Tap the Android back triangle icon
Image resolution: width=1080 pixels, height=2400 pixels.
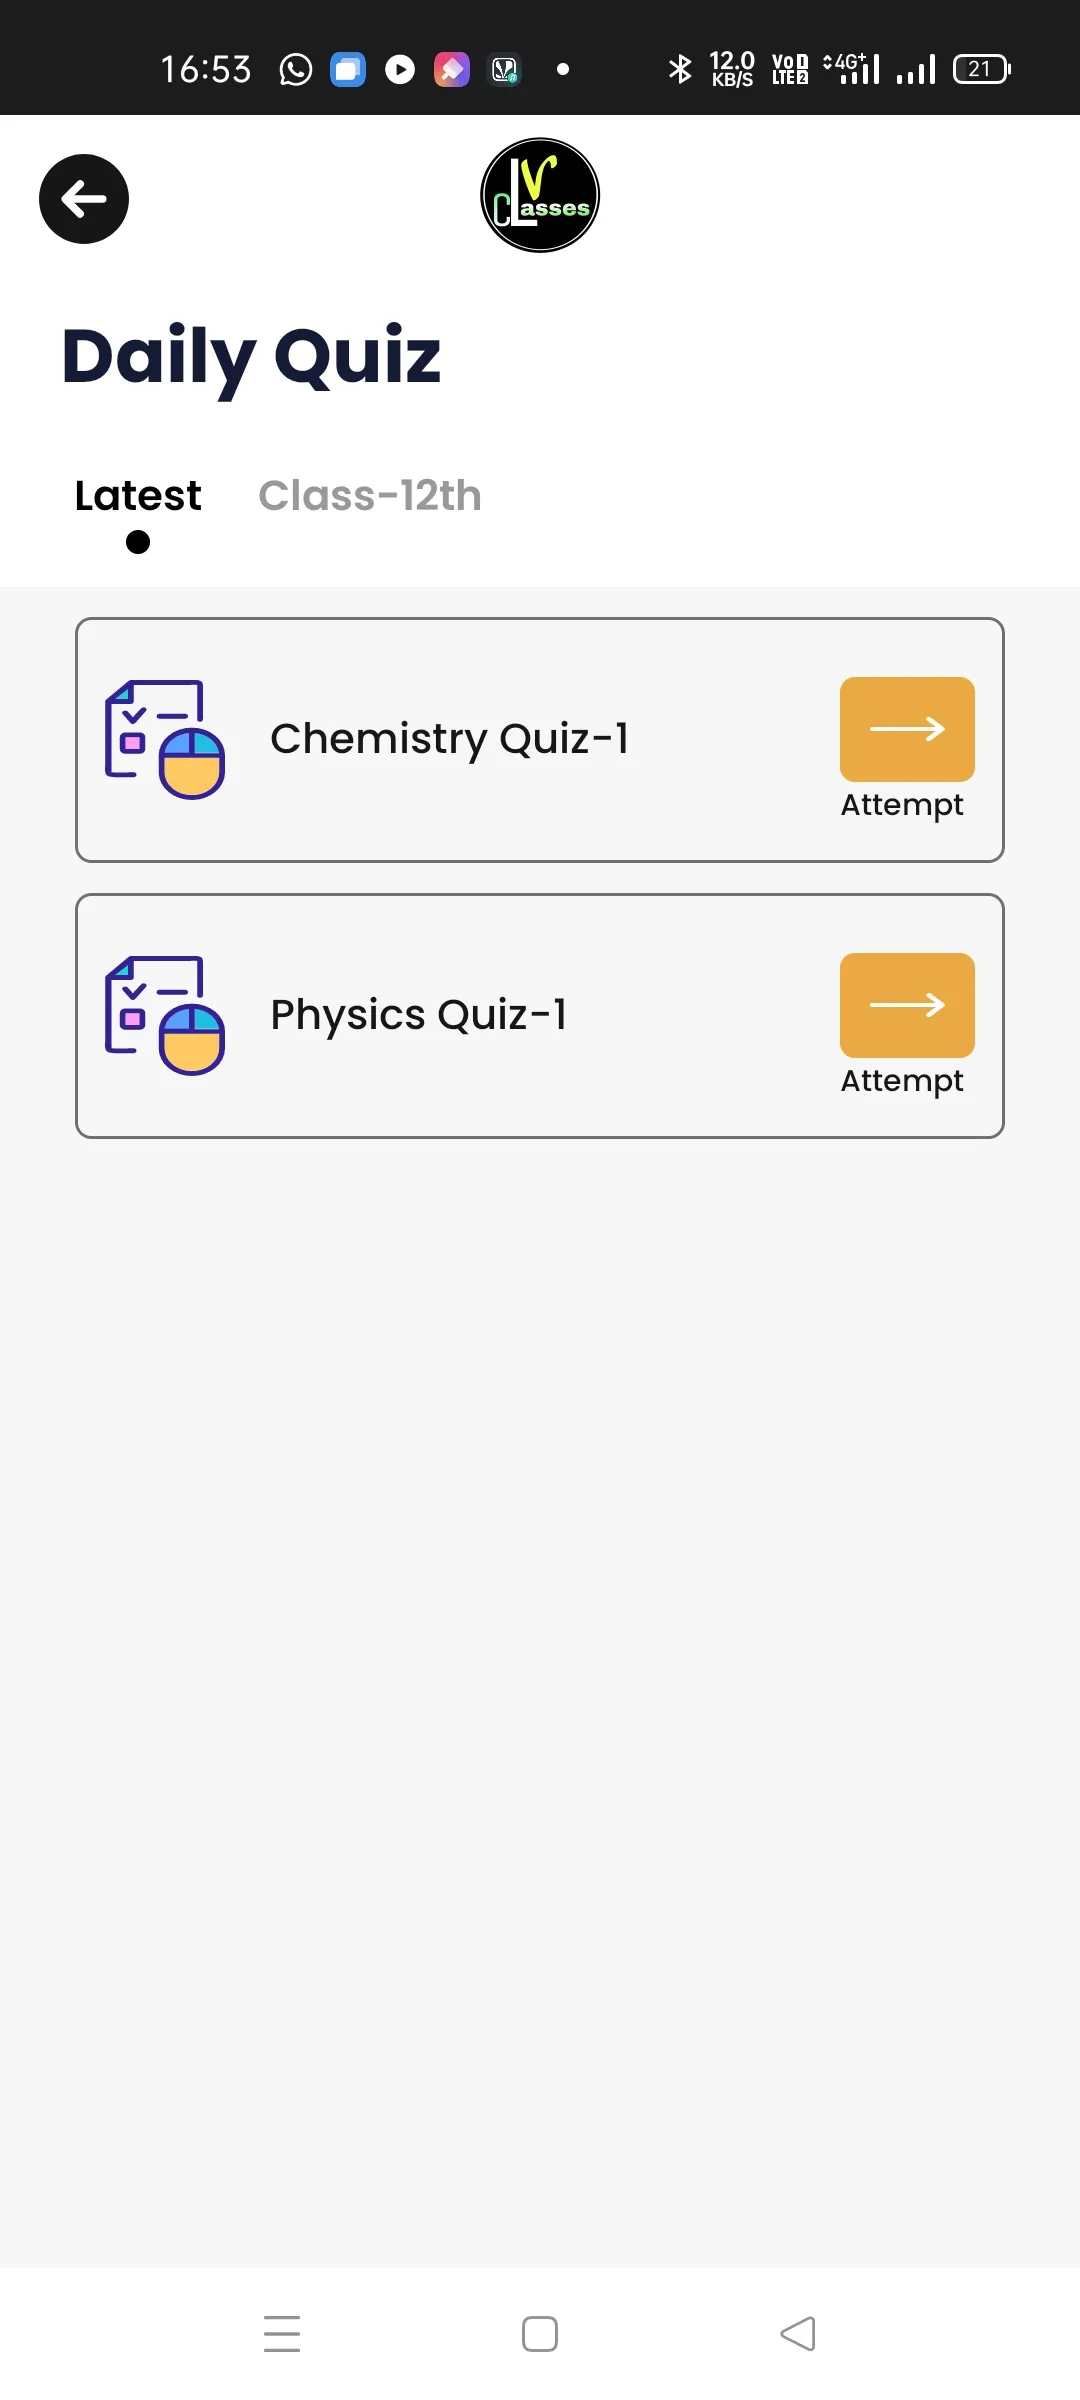pyautogui.click(x=798, y=2334)
